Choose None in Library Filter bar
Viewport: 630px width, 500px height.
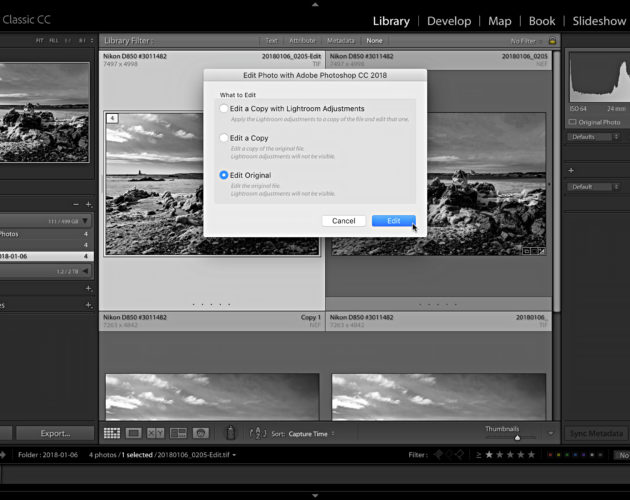point(374,41)
